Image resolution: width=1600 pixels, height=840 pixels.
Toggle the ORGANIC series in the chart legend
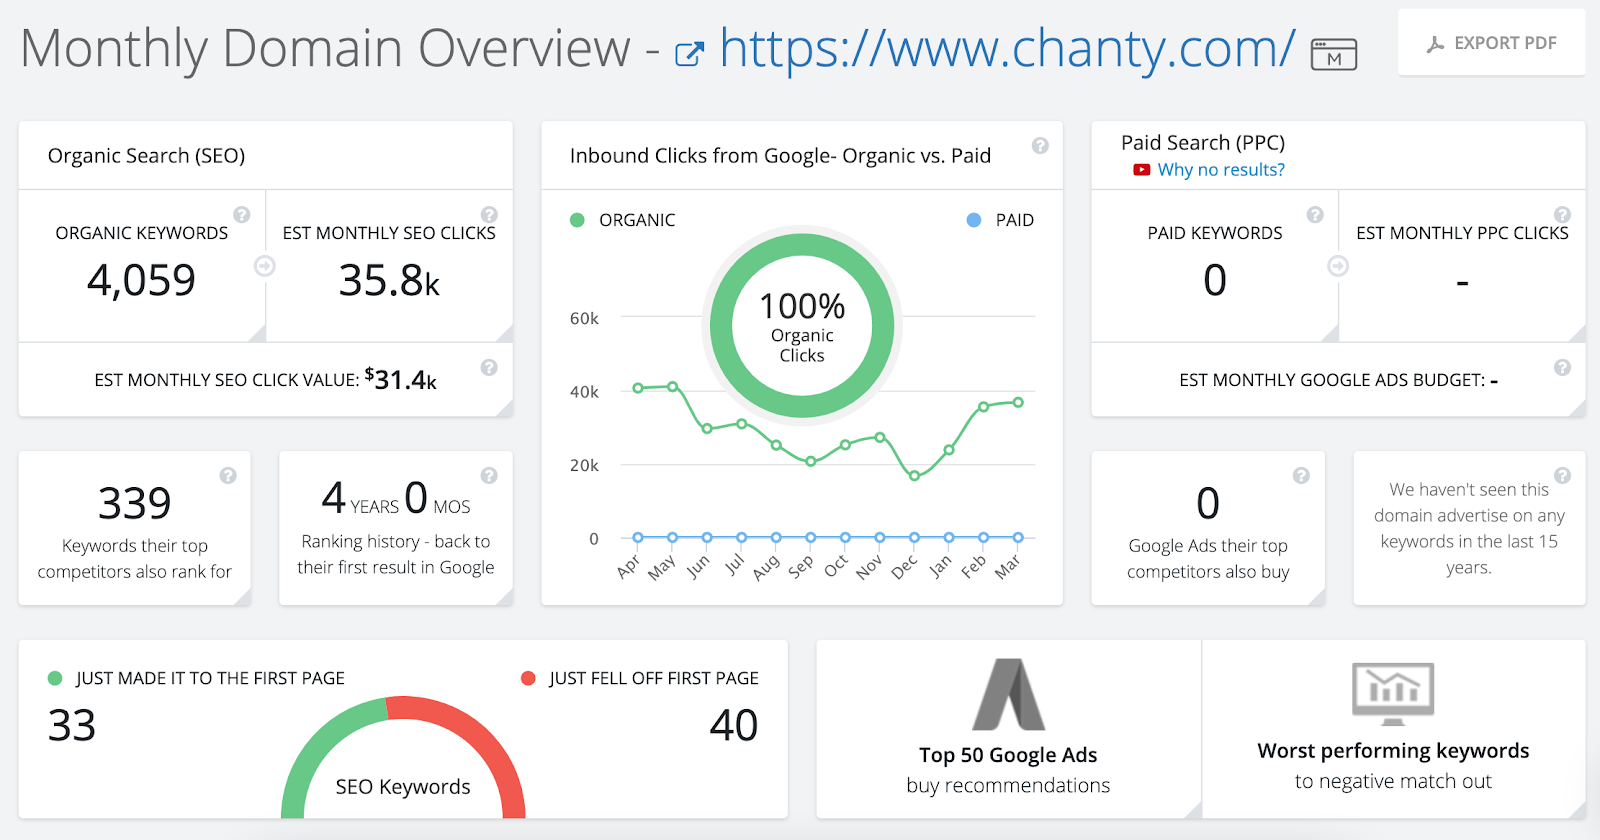click(x=623, y=220)
